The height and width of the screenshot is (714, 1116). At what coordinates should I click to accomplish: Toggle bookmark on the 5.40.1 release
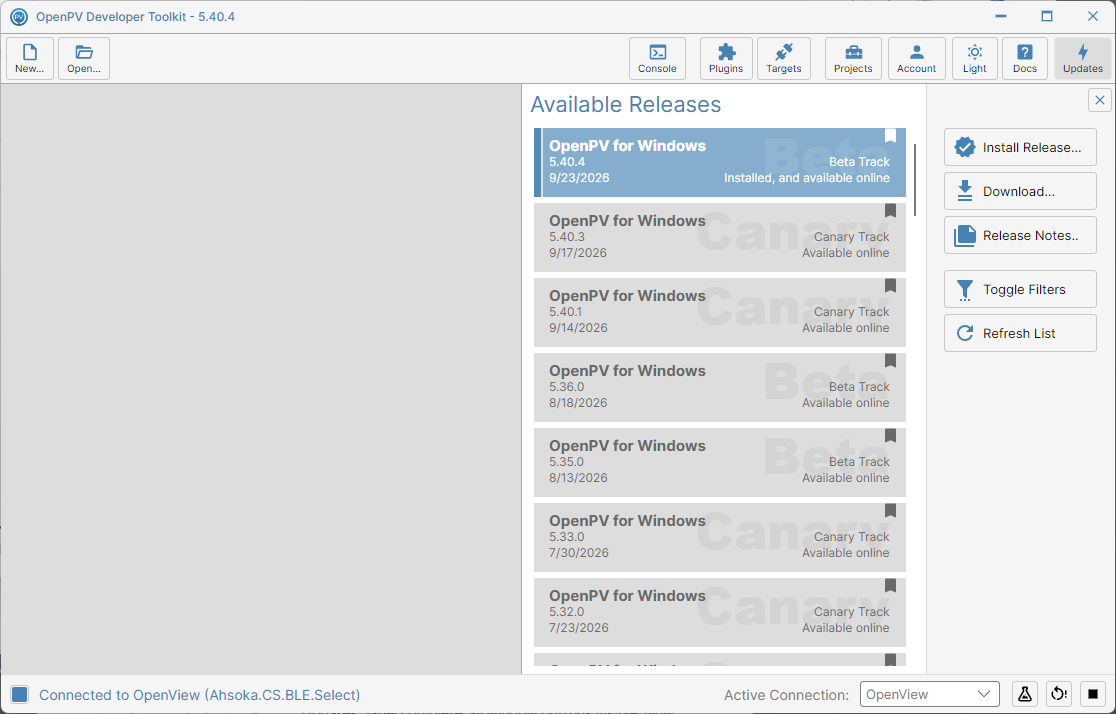coord(890,285)
